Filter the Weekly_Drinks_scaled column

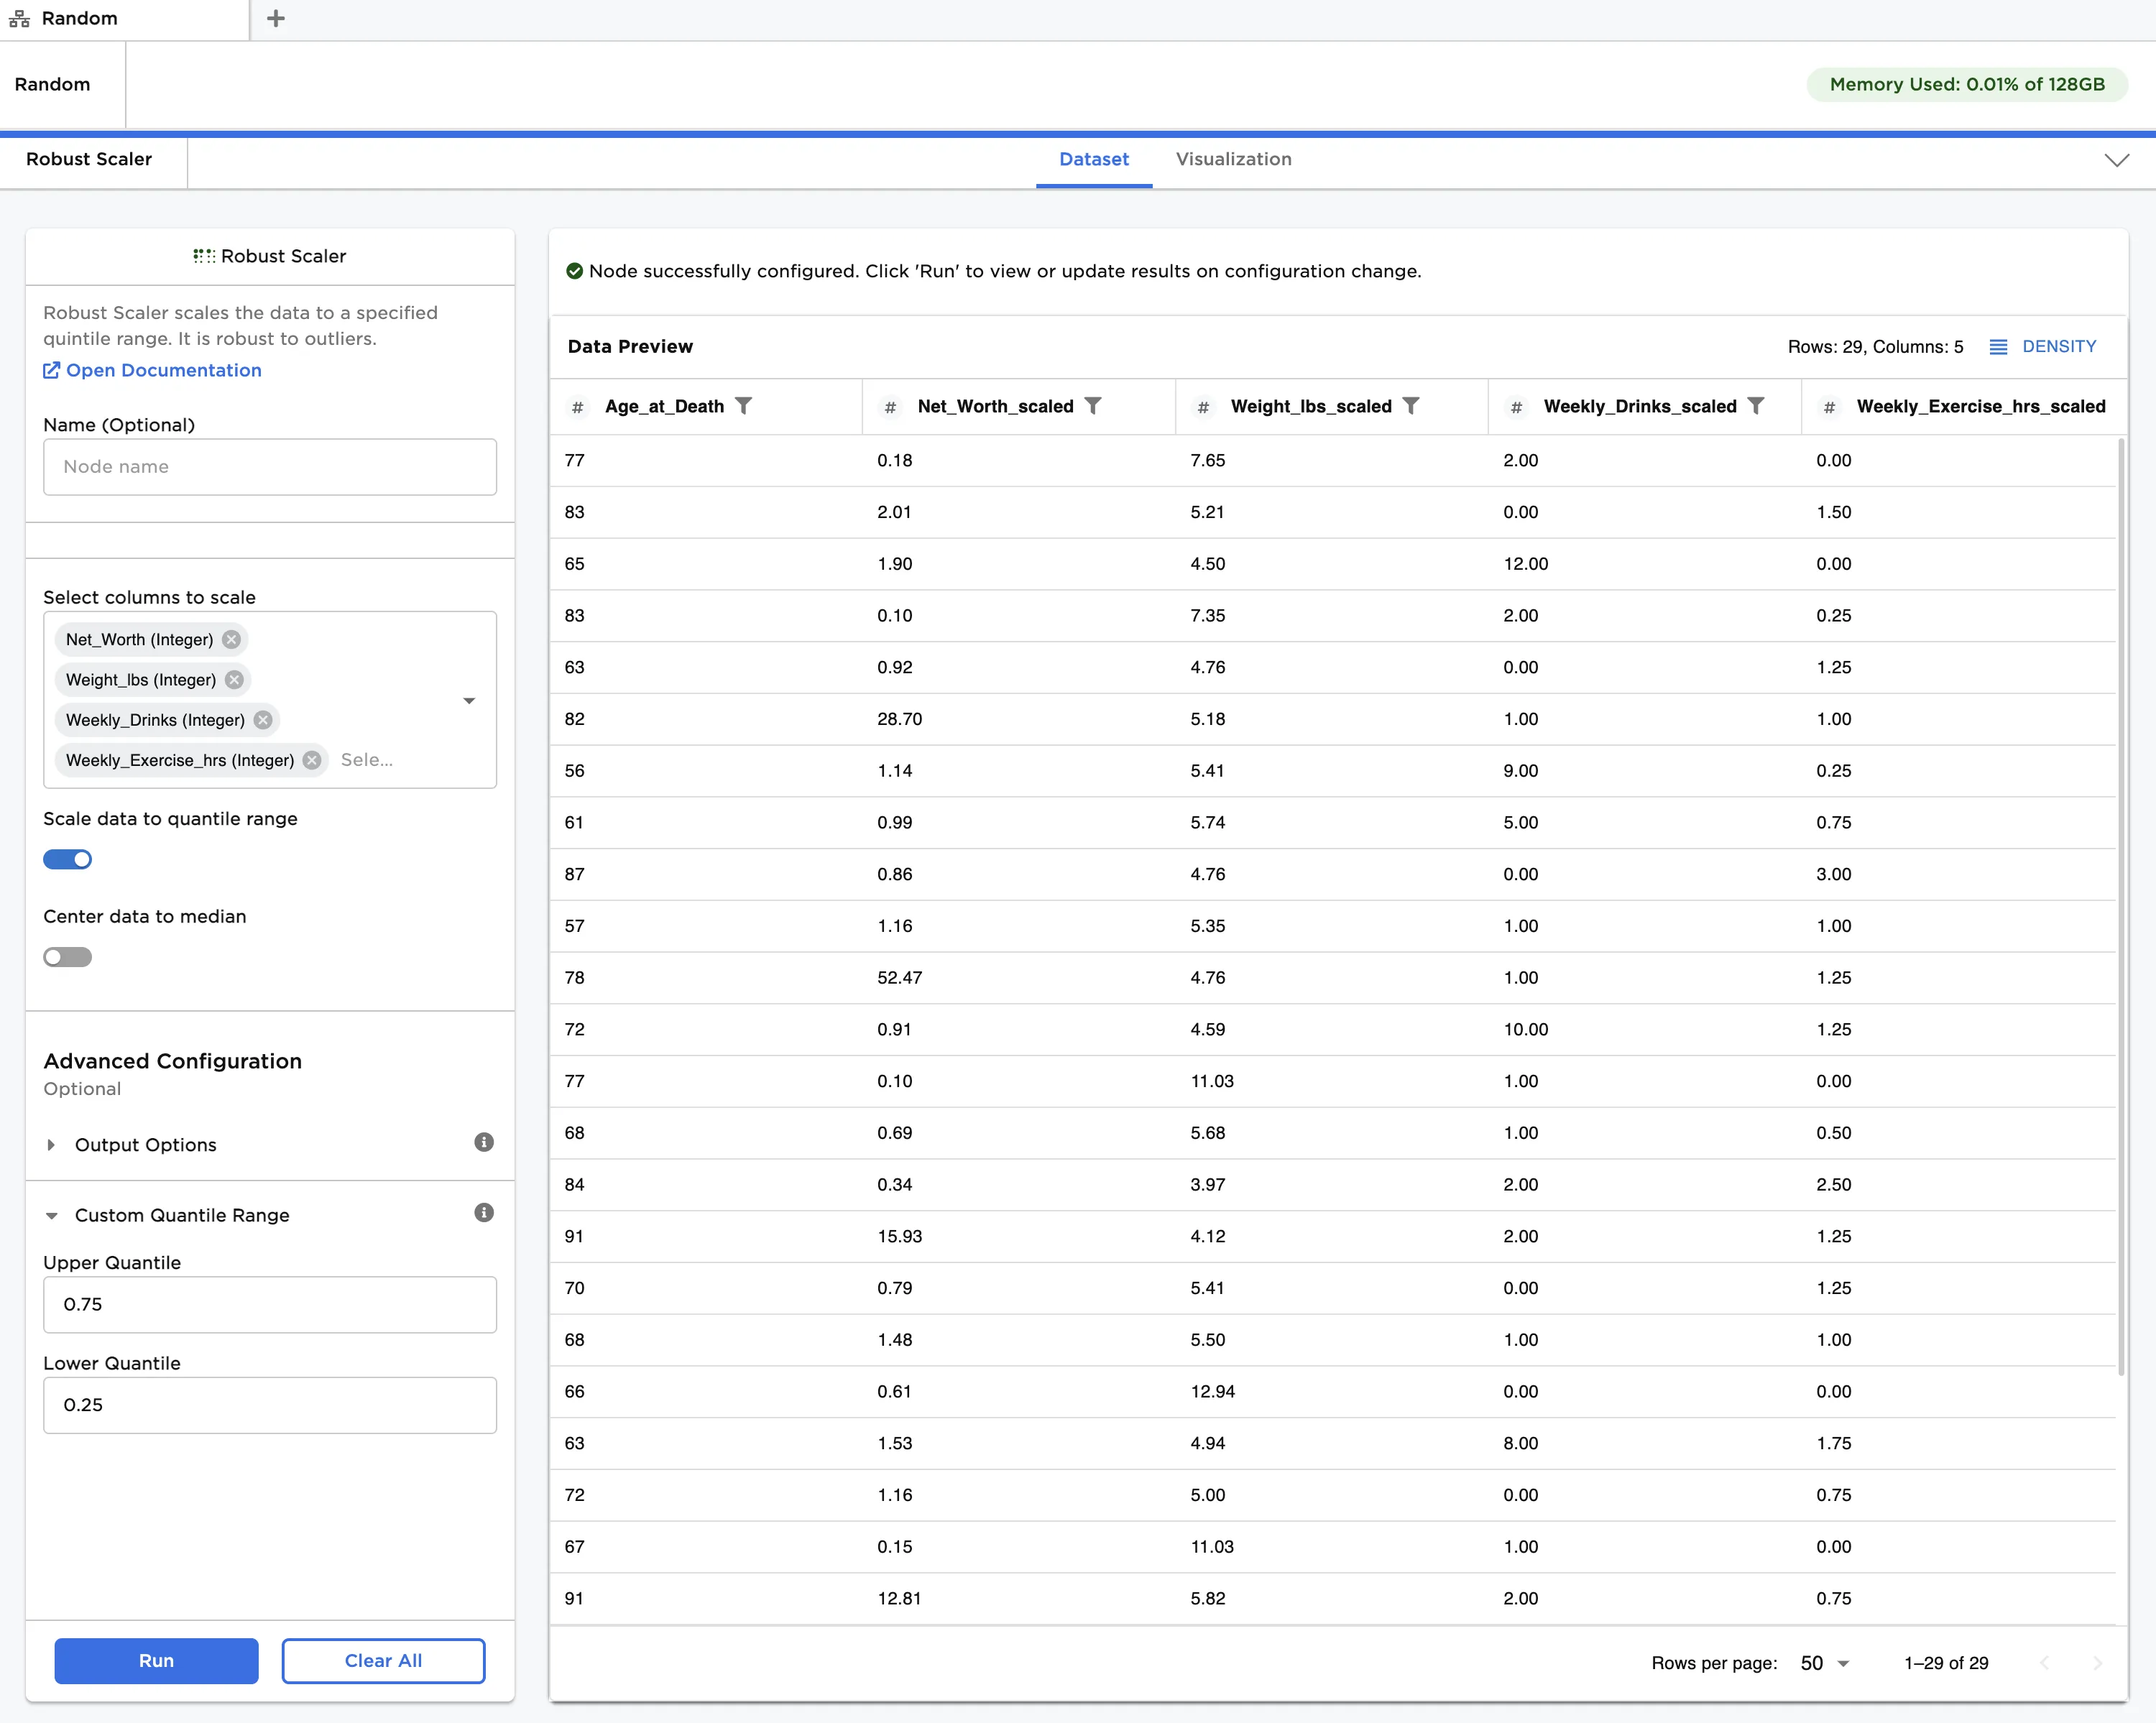tap(1755, 406)
